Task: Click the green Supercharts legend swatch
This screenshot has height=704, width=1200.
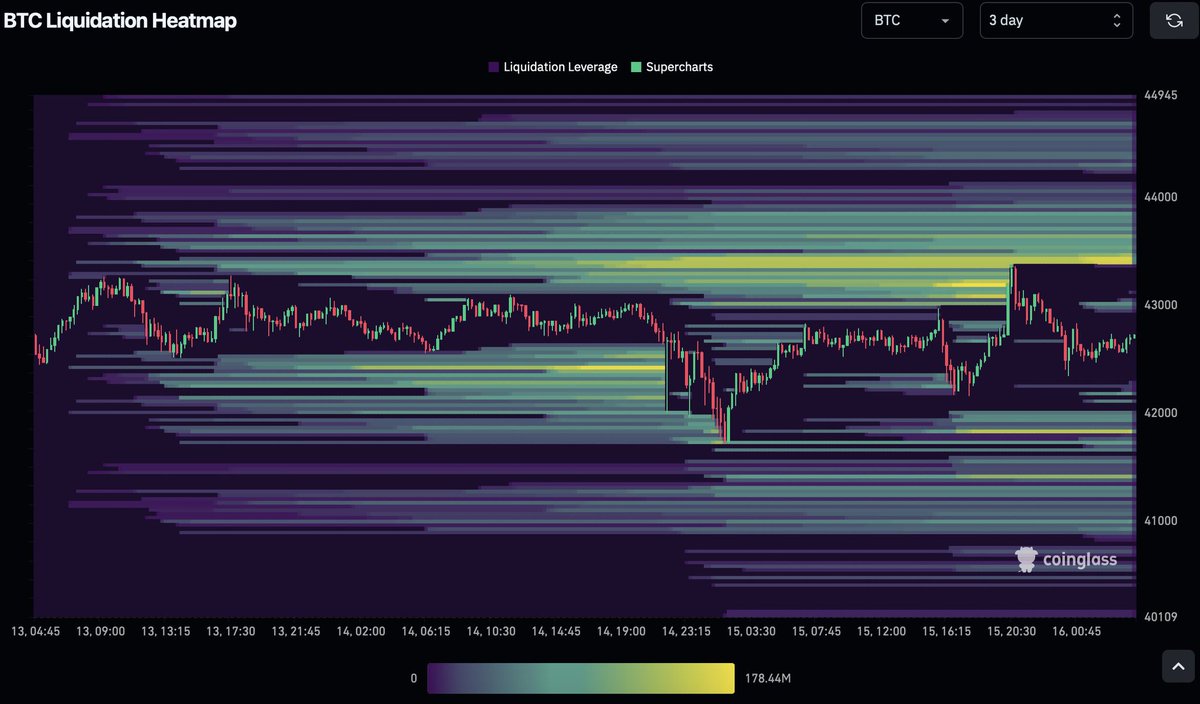Action: coord(636,67)
